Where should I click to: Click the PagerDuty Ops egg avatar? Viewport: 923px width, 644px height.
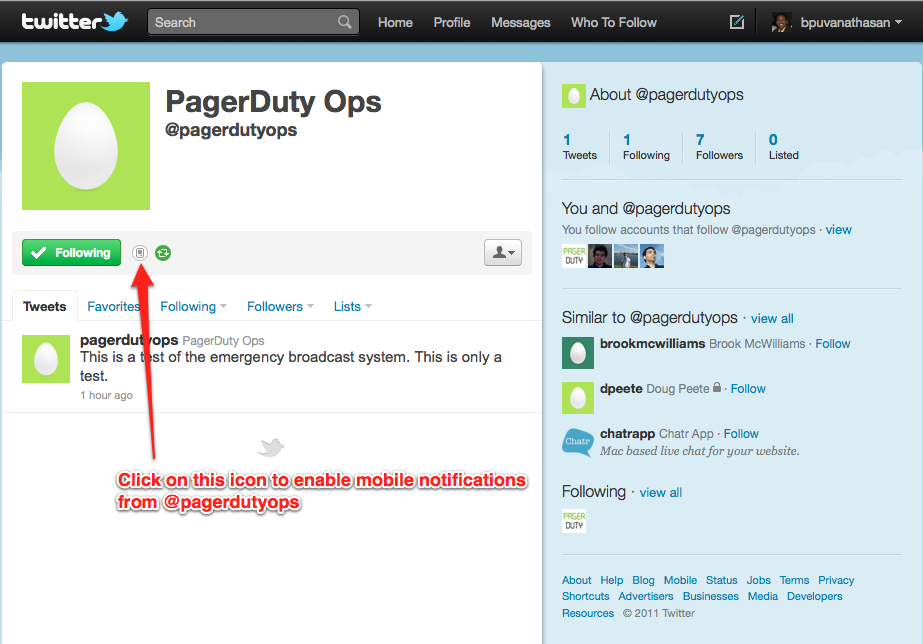point(86,146)
